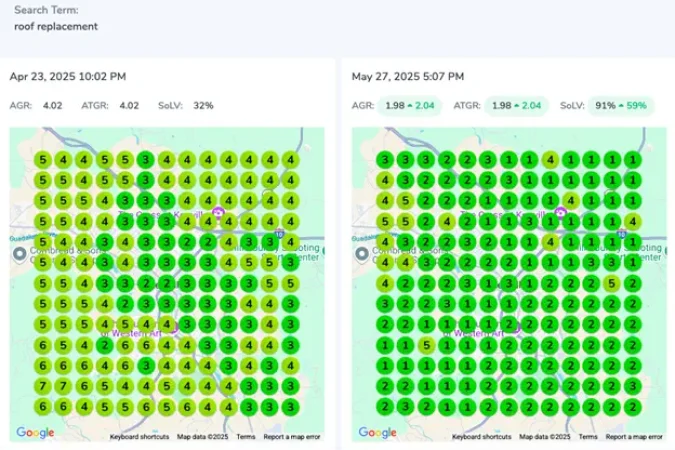Click the gray location marker on May map's left edge
This screenshot has height=450, width=675.
[361, 253]
